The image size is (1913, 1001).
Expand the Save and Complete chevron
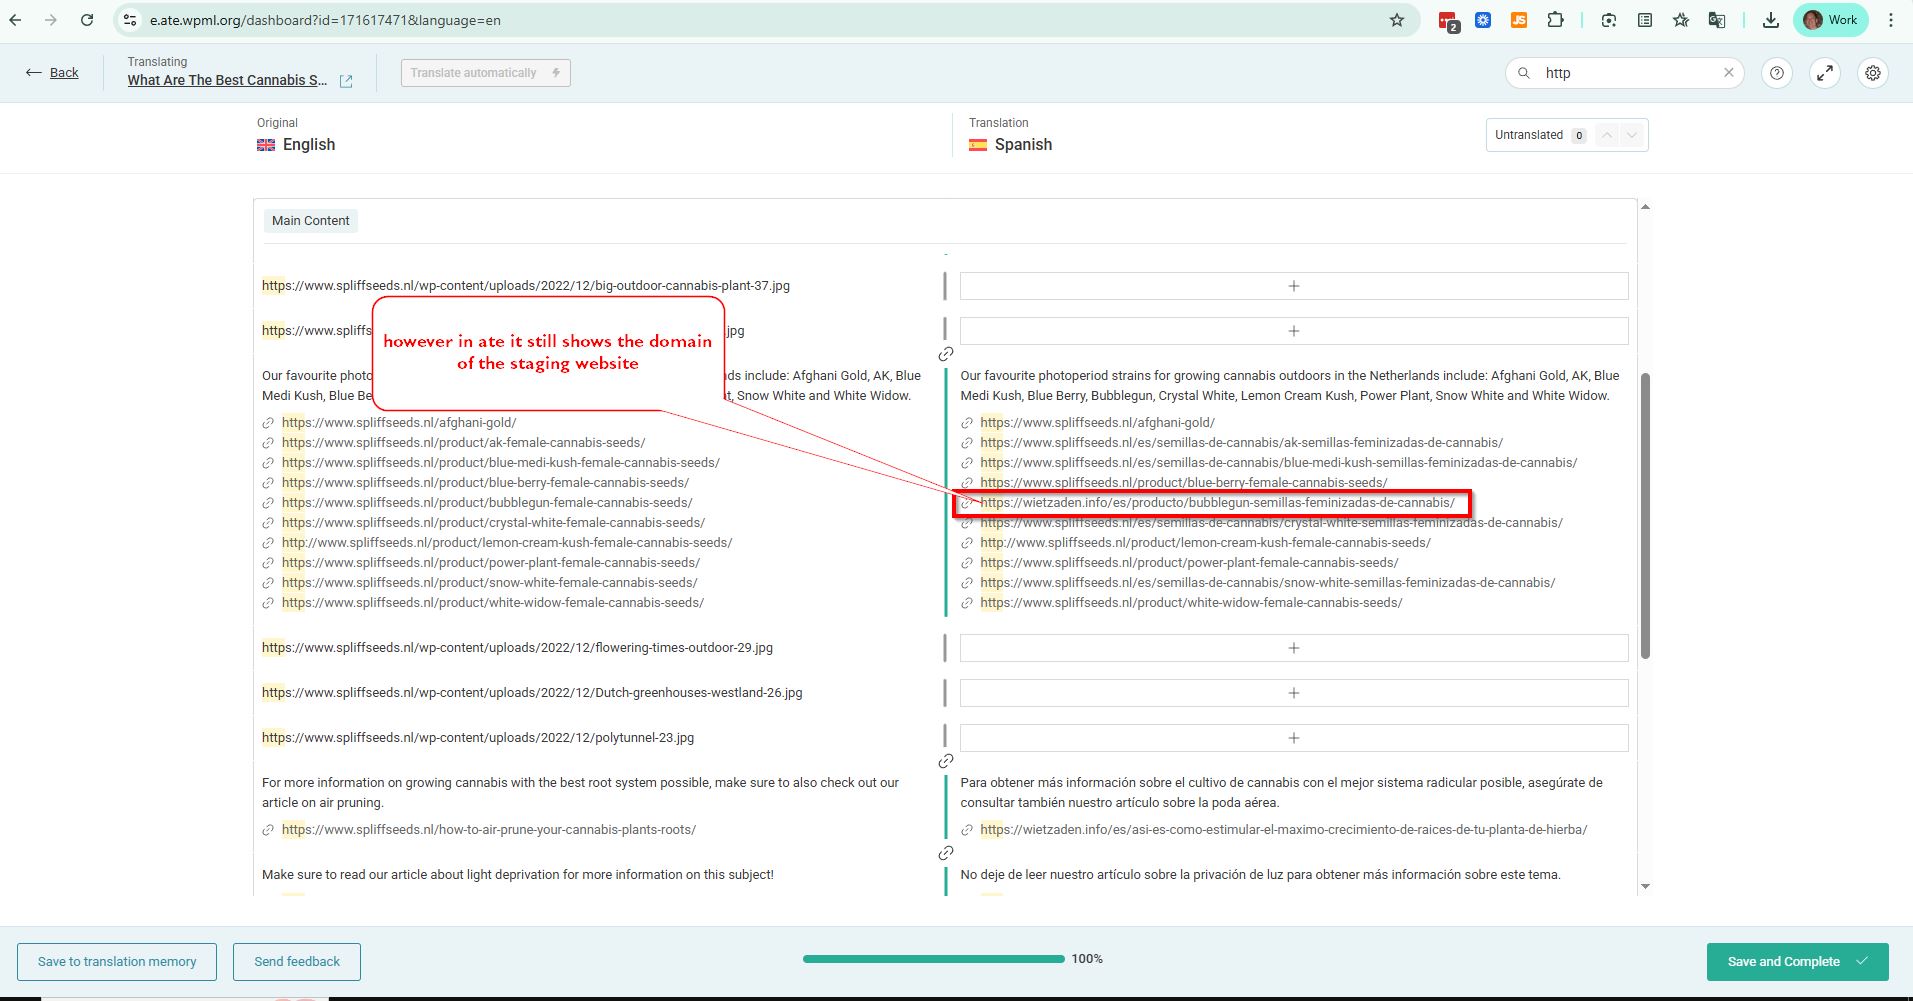point(1862,962)
